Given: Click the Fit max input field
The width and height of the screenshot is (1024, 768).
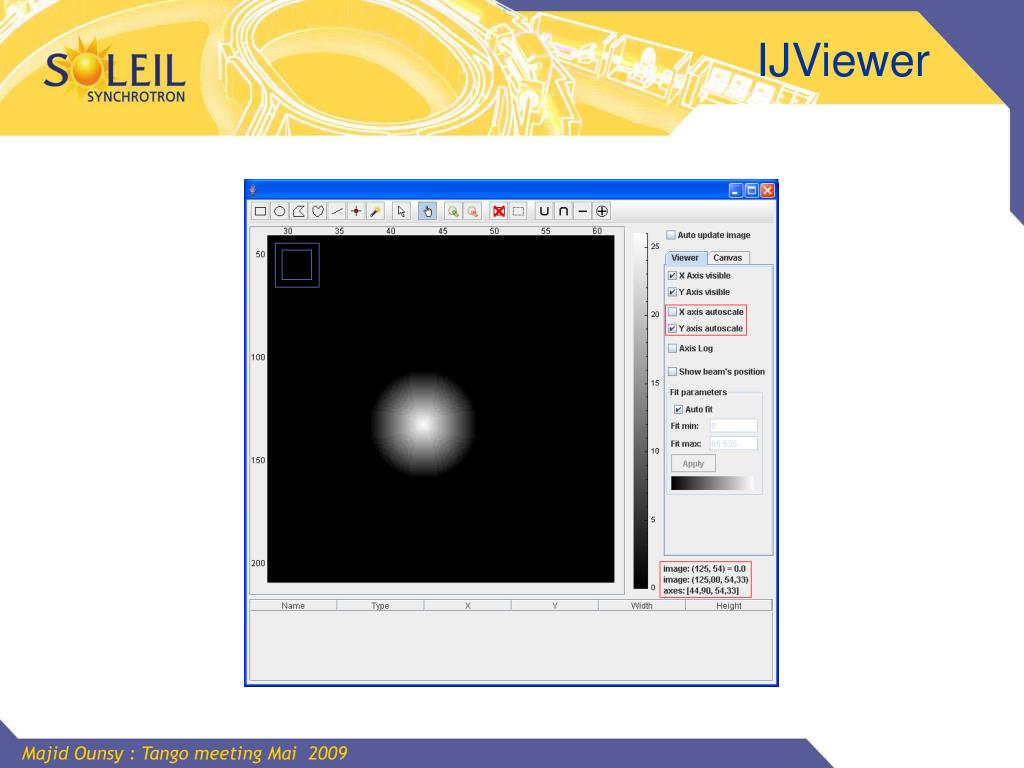Looking at the screenshot, I should 733,443.
